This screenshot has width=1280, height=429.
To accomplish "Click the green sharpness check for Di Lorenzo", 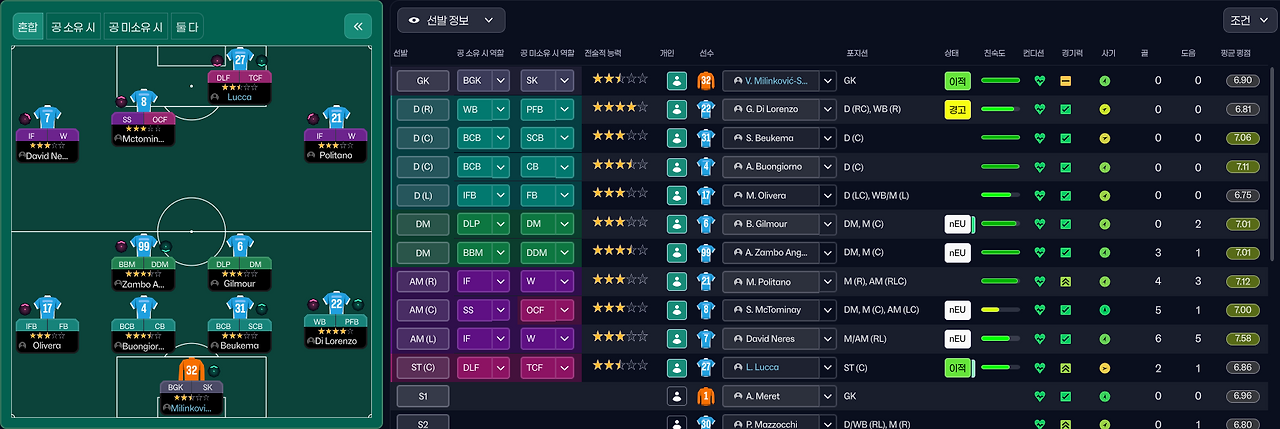I will point(1066,109).
